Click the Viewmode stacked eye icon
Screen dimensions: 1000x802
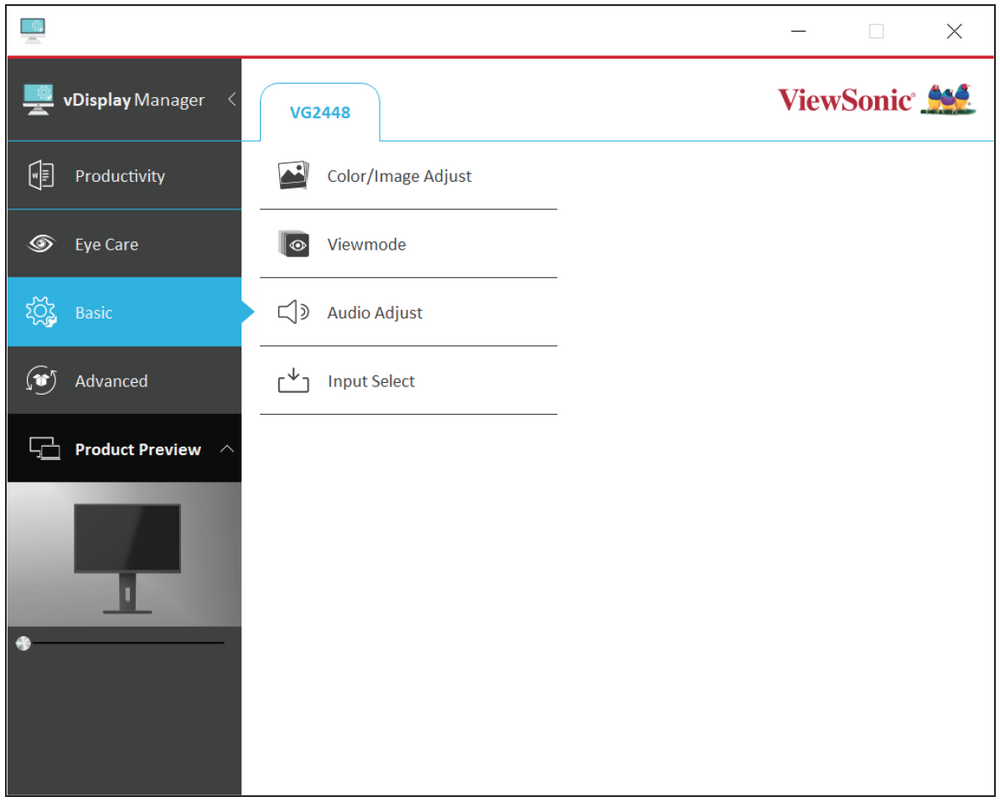tap(293, 244)
